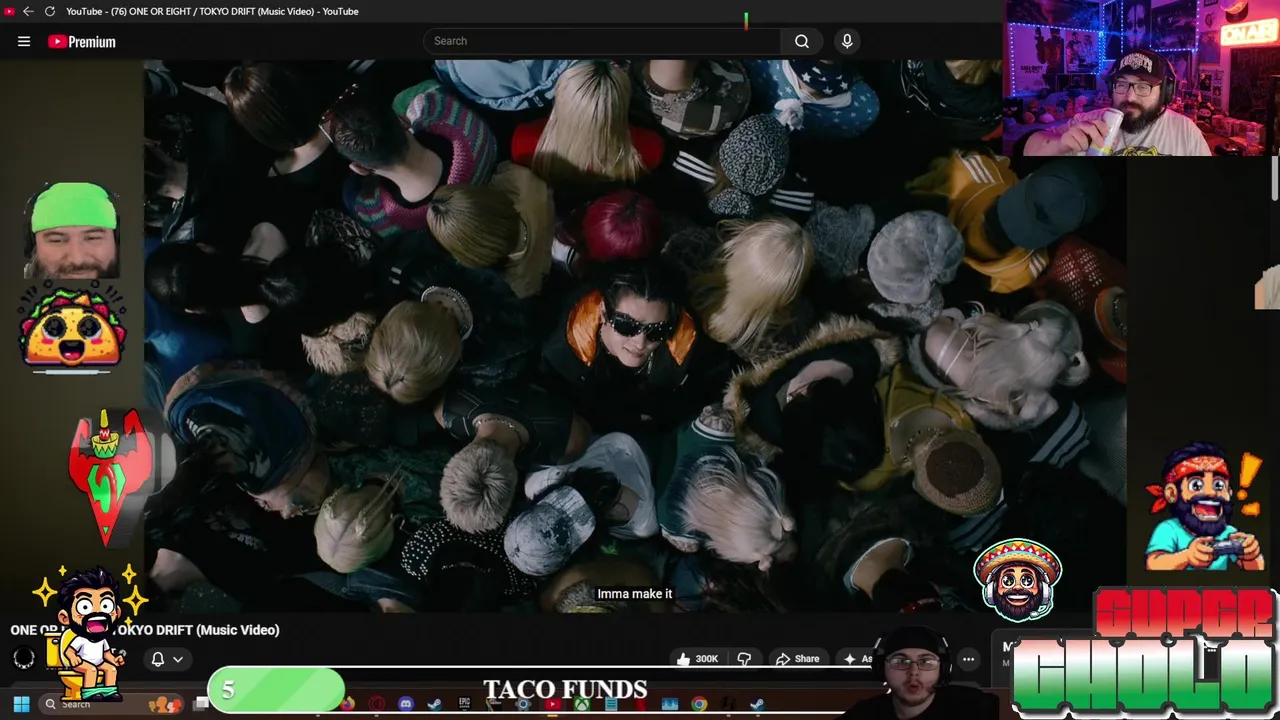Open Firefox from the taskbar
The image size is (1280, 720).
tap(347, 704)
